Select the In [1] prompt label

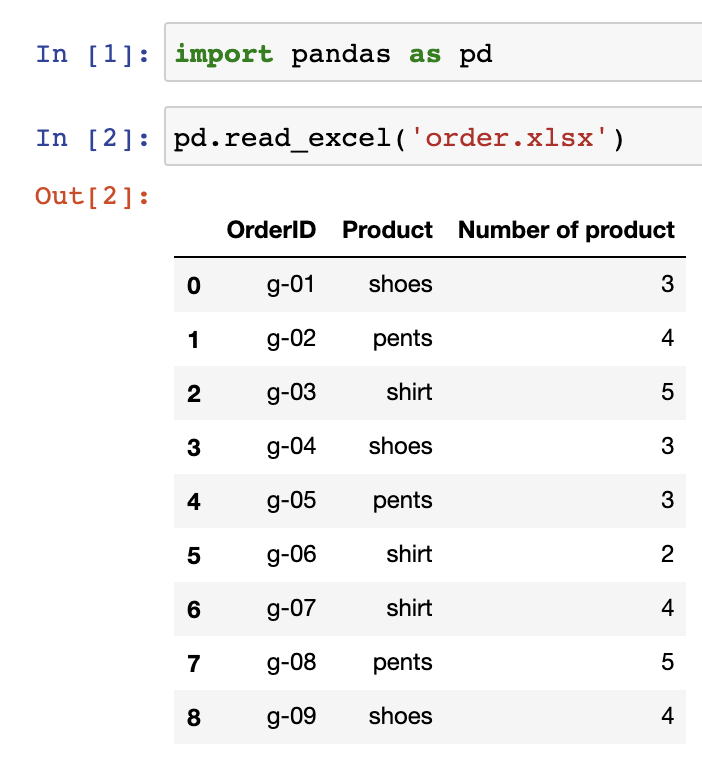tap(93, 54)
